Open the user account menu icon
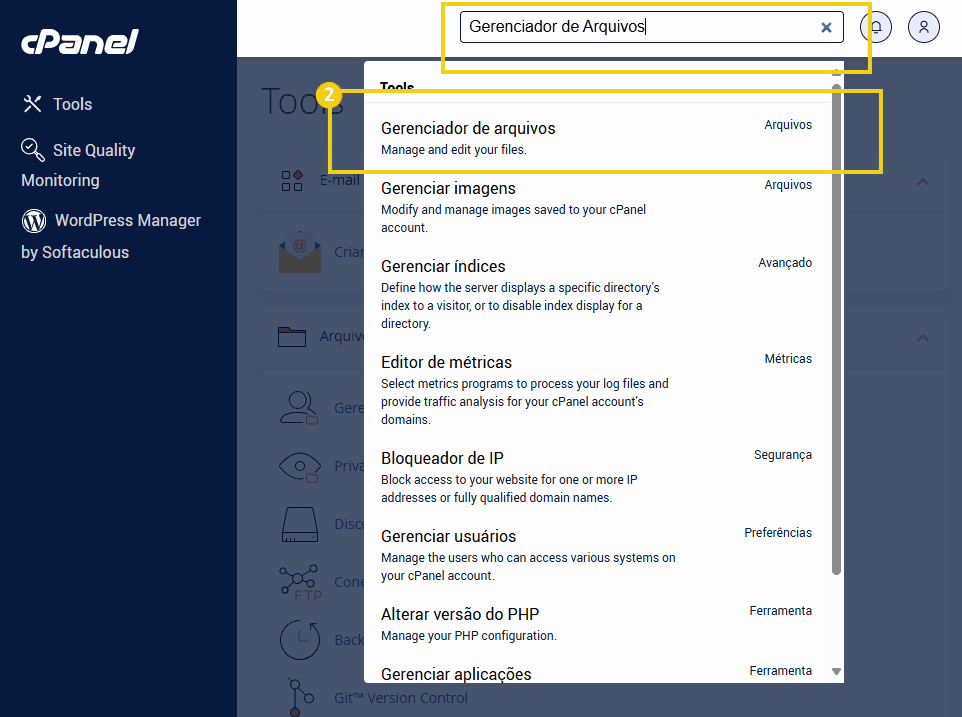This screenshot has width=962, height=717. 923,27
